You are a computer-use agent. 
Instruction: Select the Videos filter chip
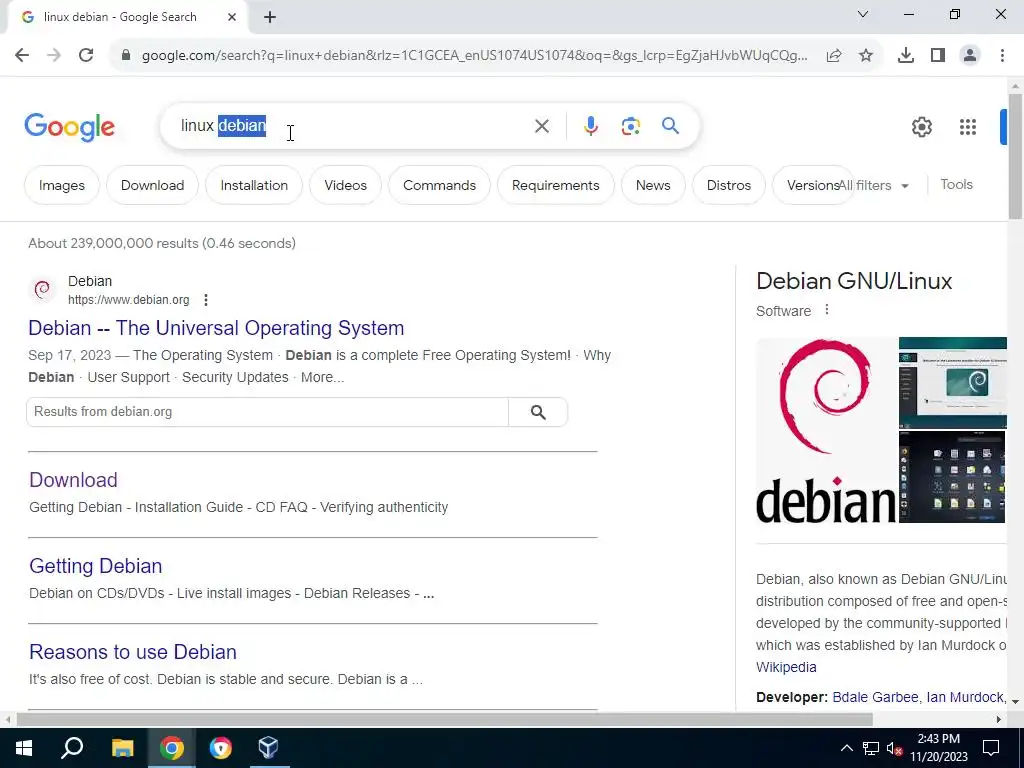[345, 185]
